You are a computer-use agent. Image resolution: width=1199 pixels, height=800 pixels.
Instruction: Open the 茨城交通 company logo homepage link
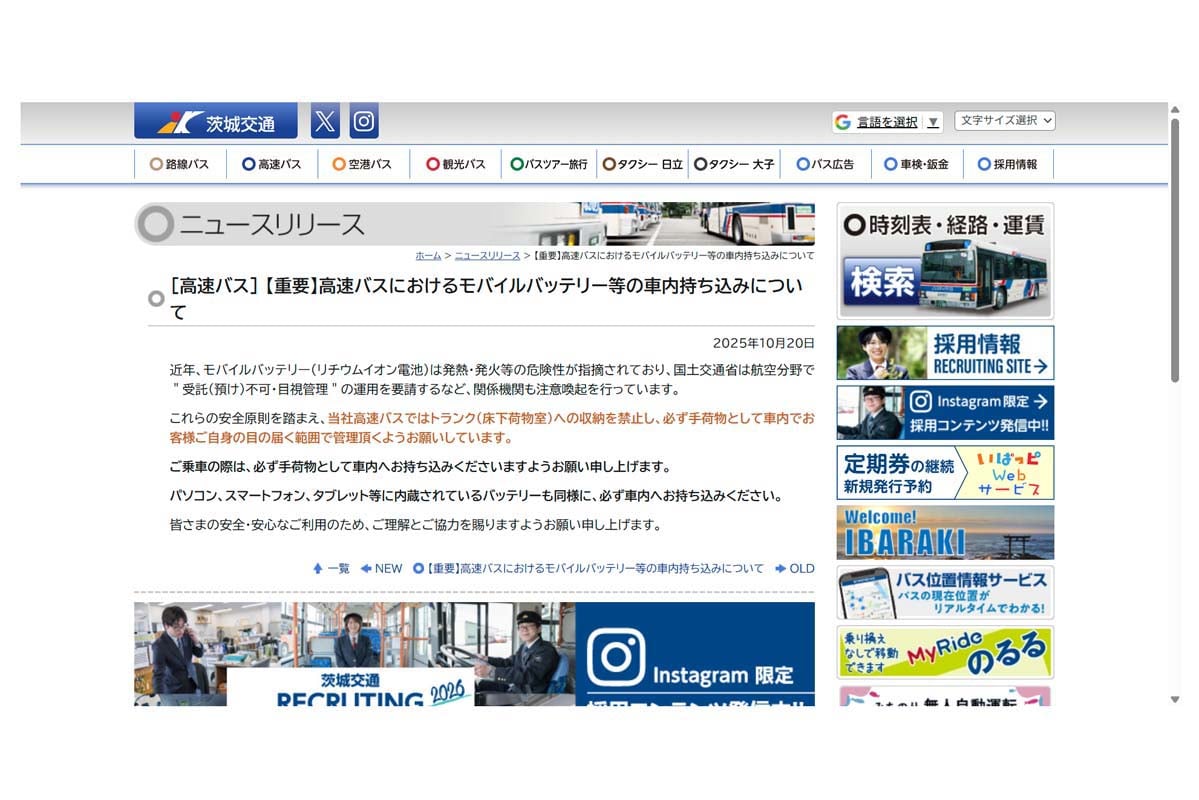(x=215, y=120)
